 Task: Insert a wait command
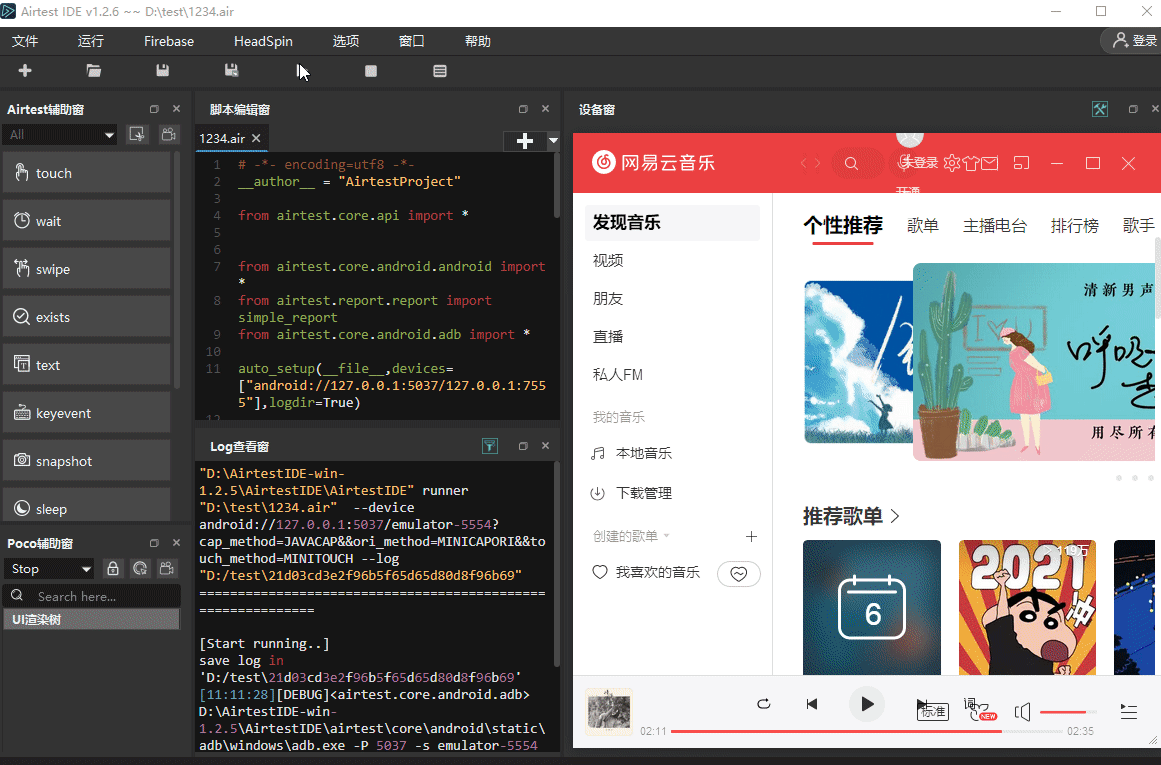(x=87, y=221)
